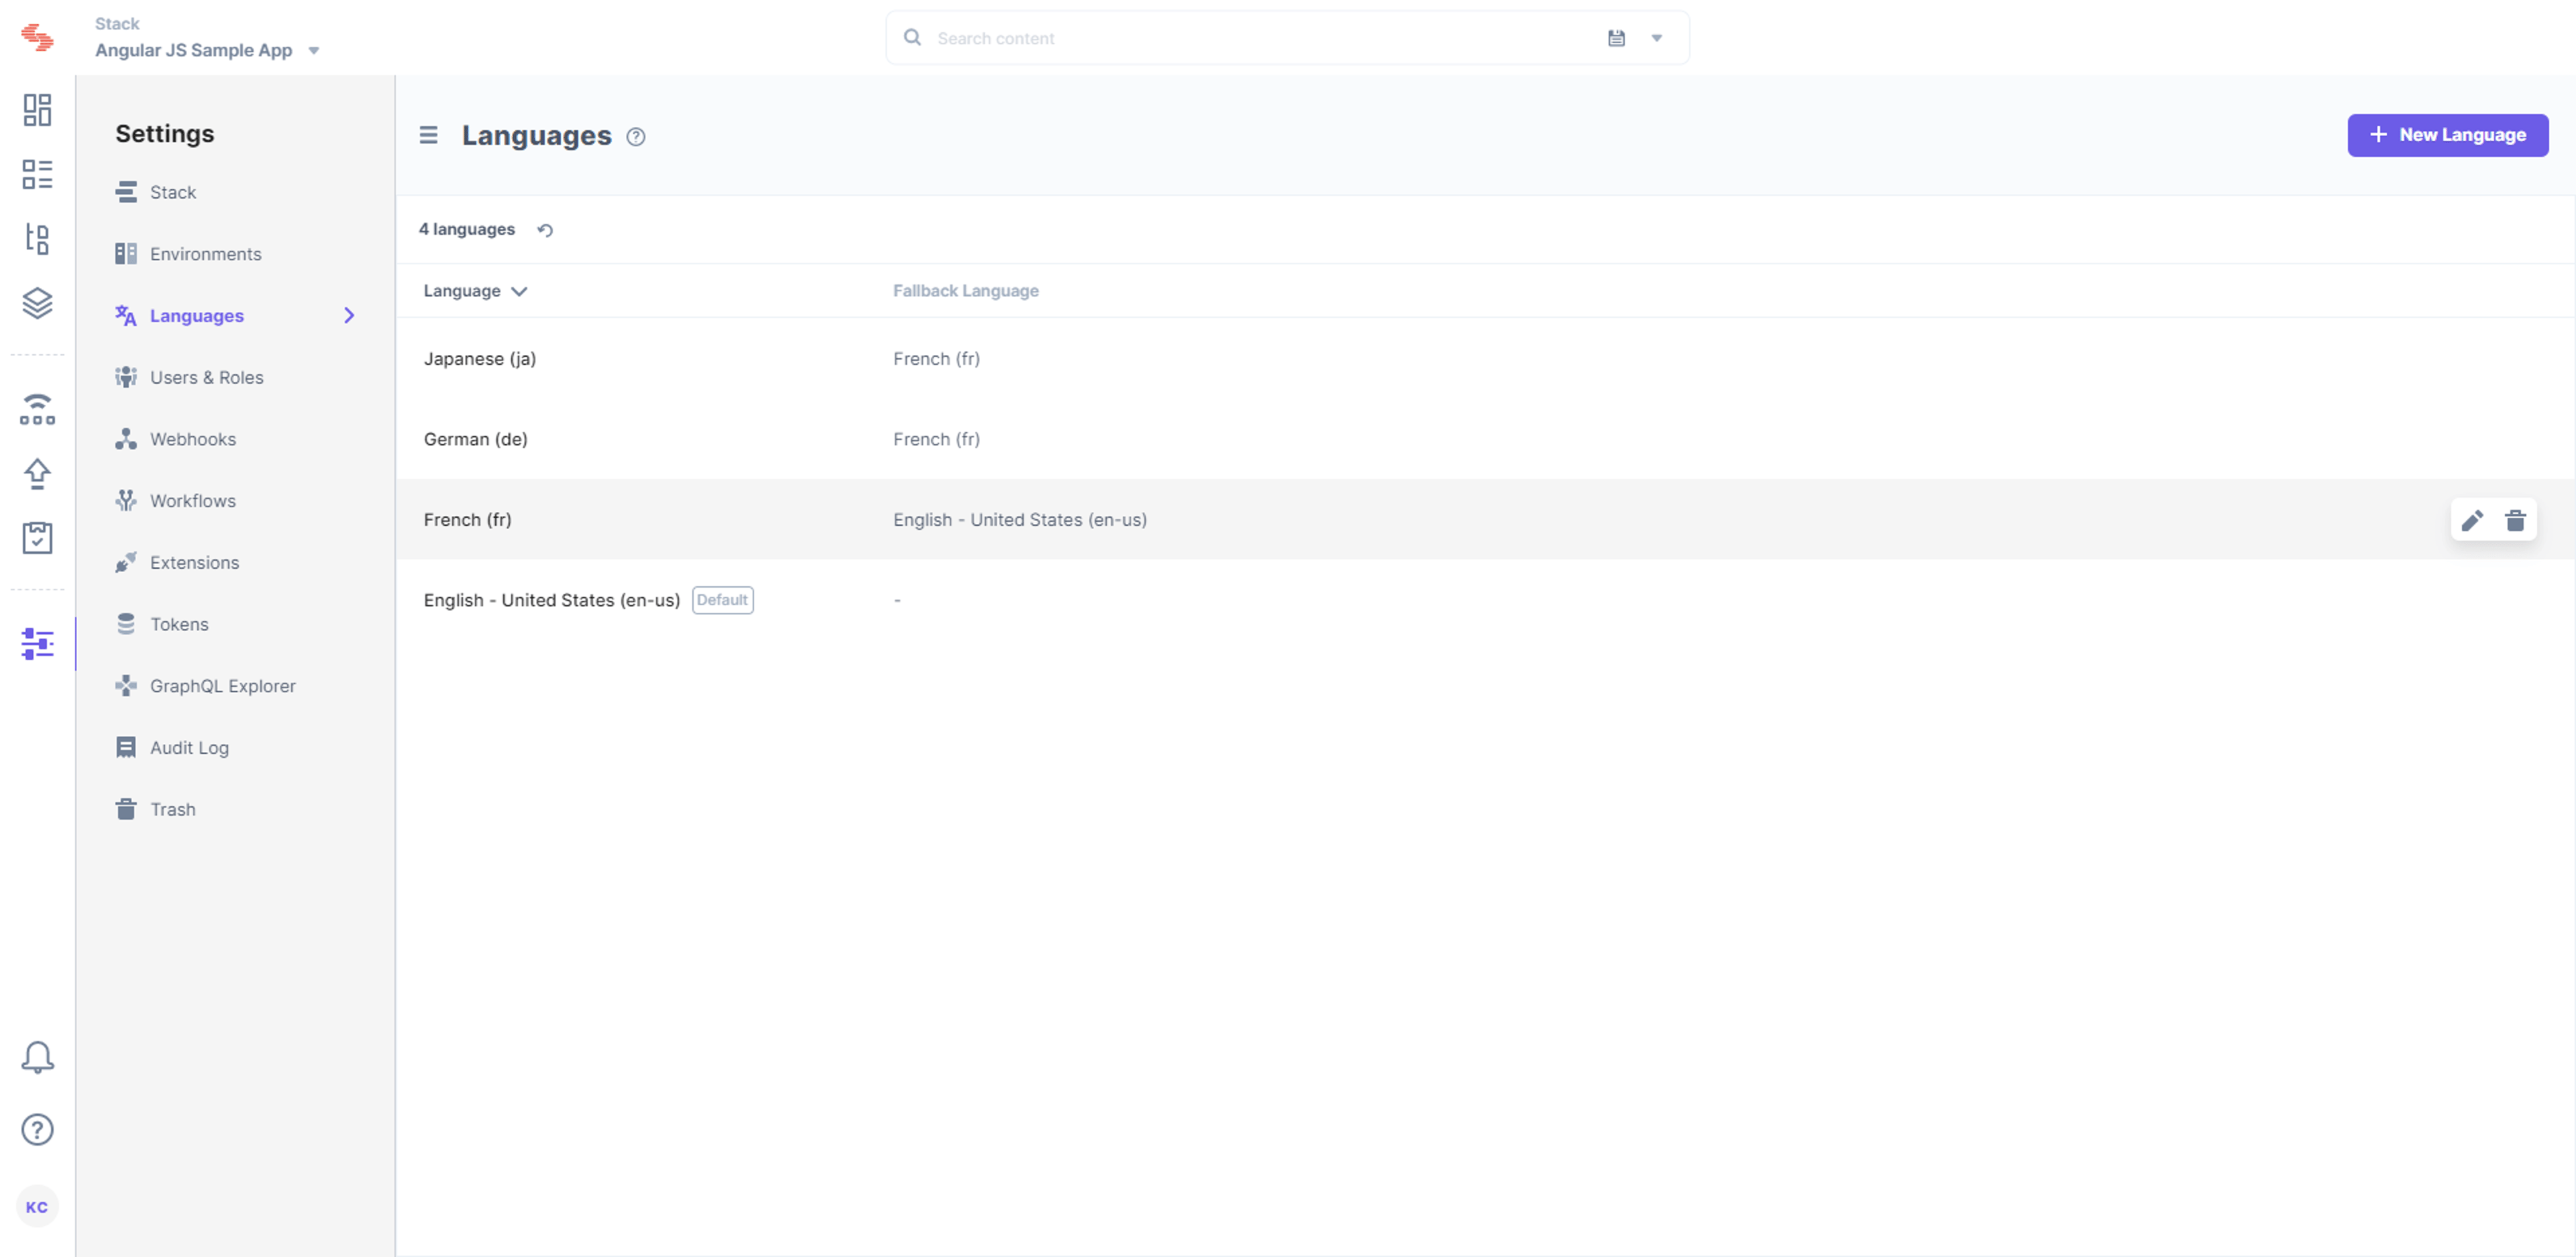The image size is (2576, 1257).
Task: Create a New Language
Action: coord(2447,135)
